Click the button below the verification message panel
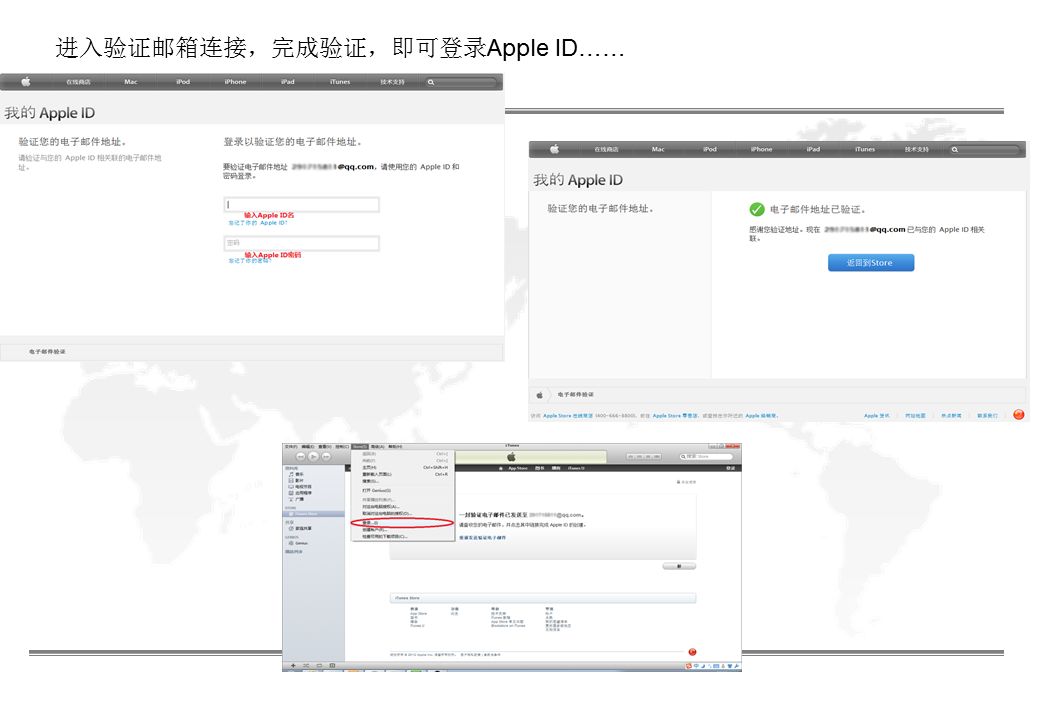This screenshot has width=1040, height=720. [x=679, y=566]
